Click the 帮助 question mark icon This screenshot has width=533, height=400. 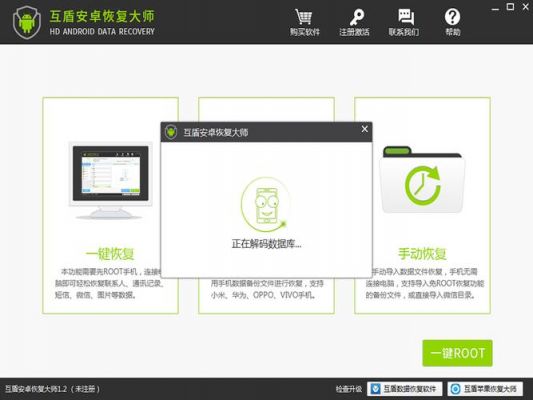pos(452,17)
